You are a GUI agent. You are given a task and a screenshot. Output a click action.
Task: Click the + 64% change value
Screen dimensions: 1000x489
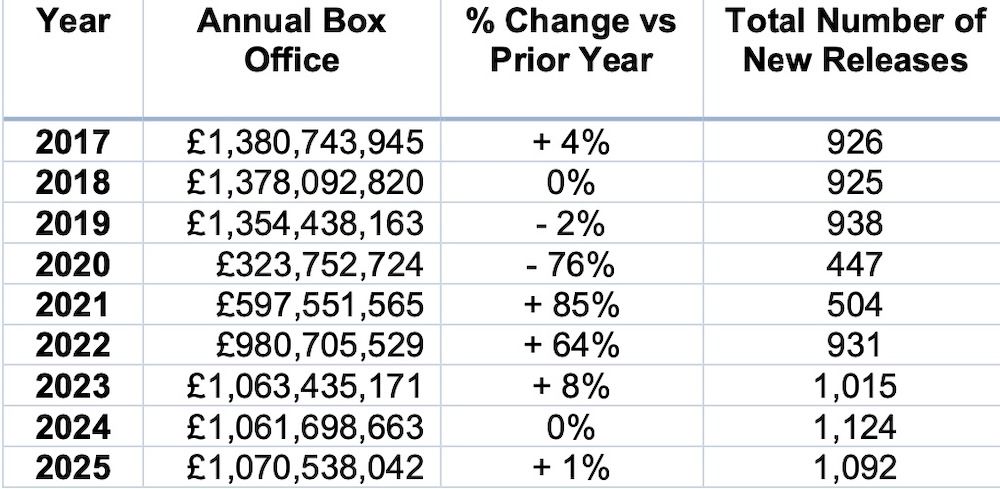(571, 345)
